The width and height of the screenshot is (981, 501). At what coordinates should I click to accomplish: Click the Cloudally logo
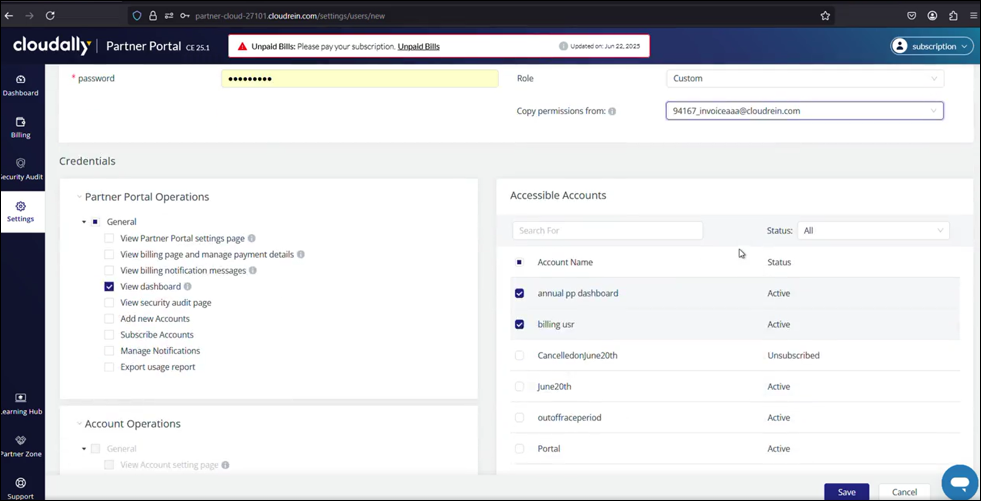(52, 46)
